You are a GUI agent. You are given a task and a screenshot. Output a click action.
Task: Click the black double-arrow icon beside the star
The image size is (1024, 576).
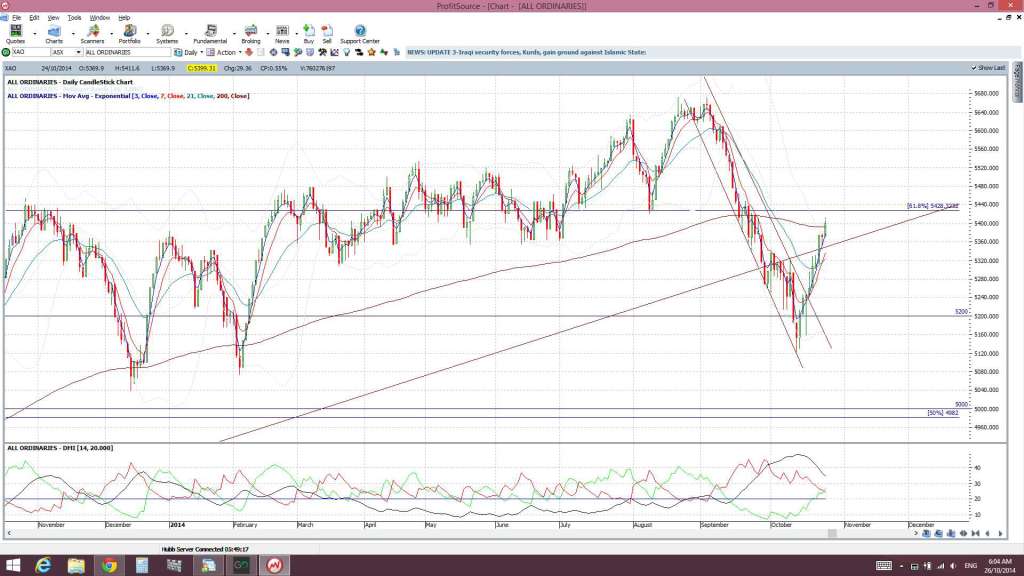pyautogui.click(x=359, y=52)
